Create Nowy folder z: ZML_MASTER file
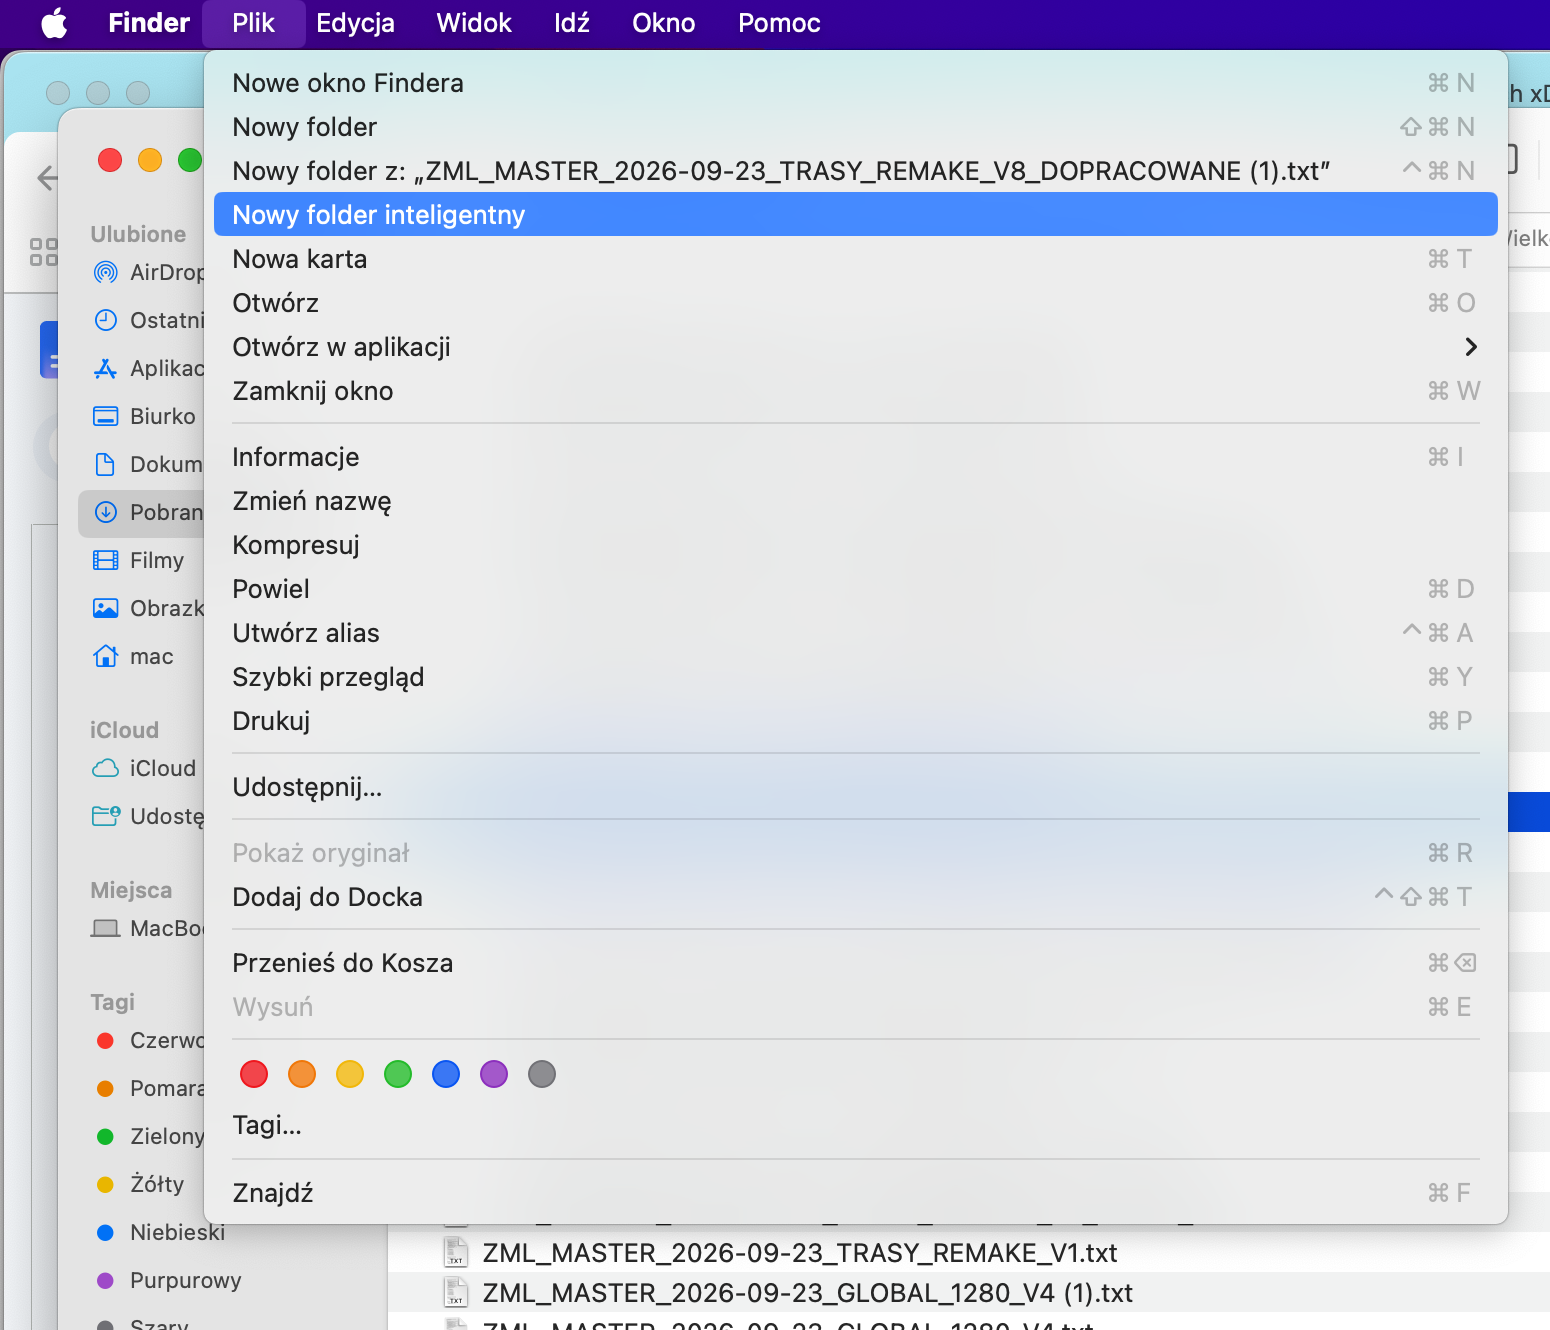 click(855, 171)
